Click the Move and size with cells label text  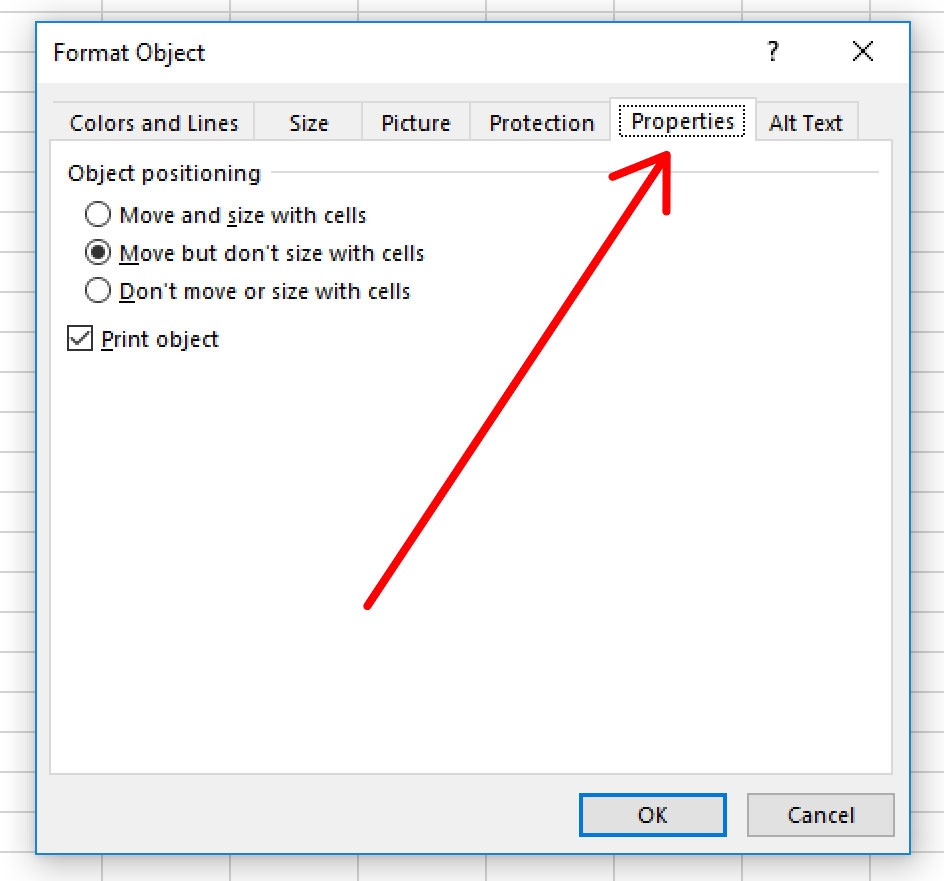[x=243, y=215]
